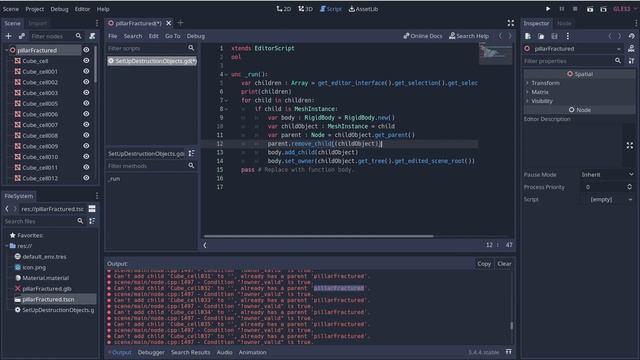
Task: Pause the running scene
Action: click(562, 9)
